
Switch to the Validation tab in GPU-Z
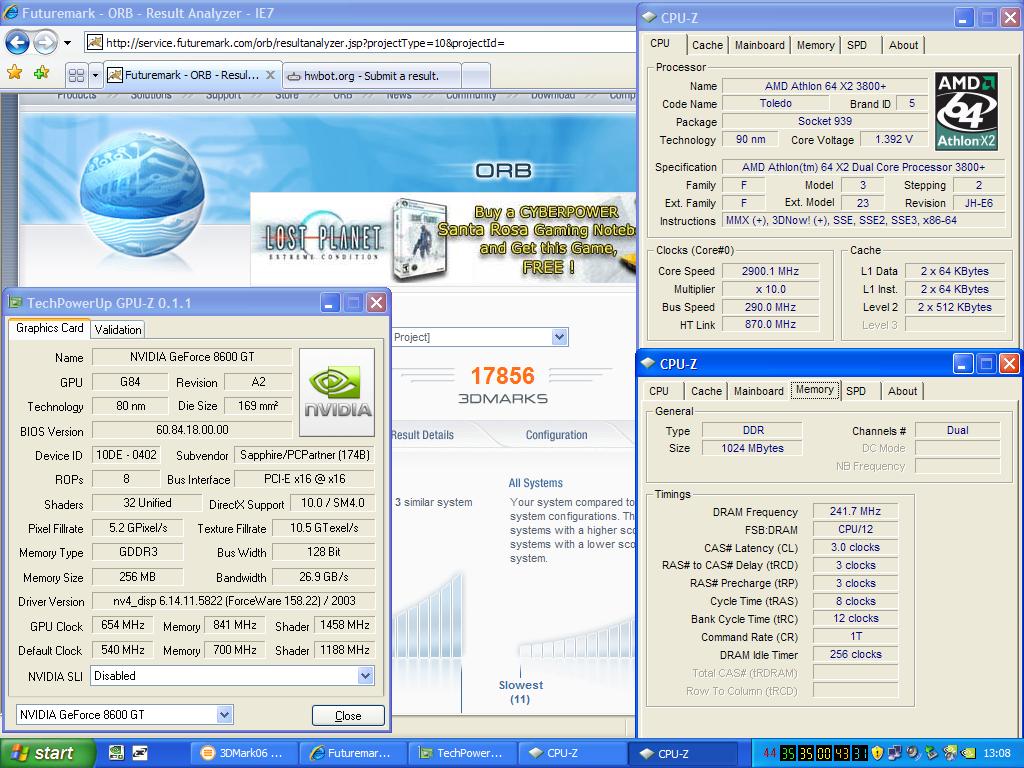pos(118,330)
